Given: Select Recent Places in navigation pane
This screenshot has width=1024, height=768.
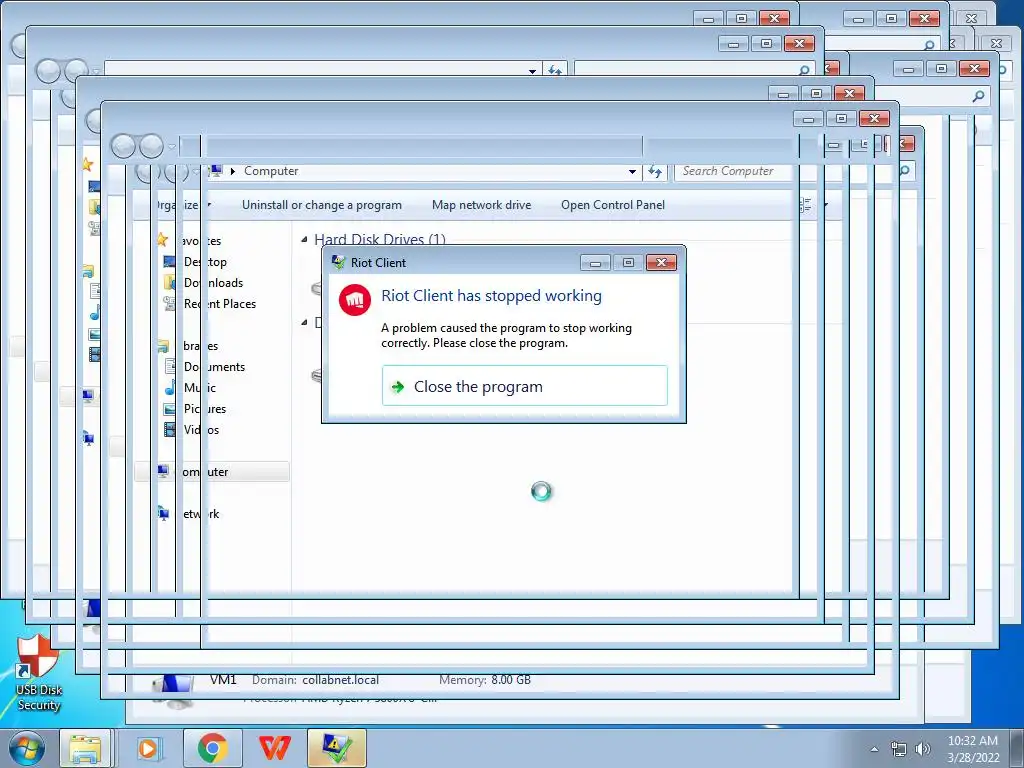Looking at the screenshot, I should click(x=220, y=304).
